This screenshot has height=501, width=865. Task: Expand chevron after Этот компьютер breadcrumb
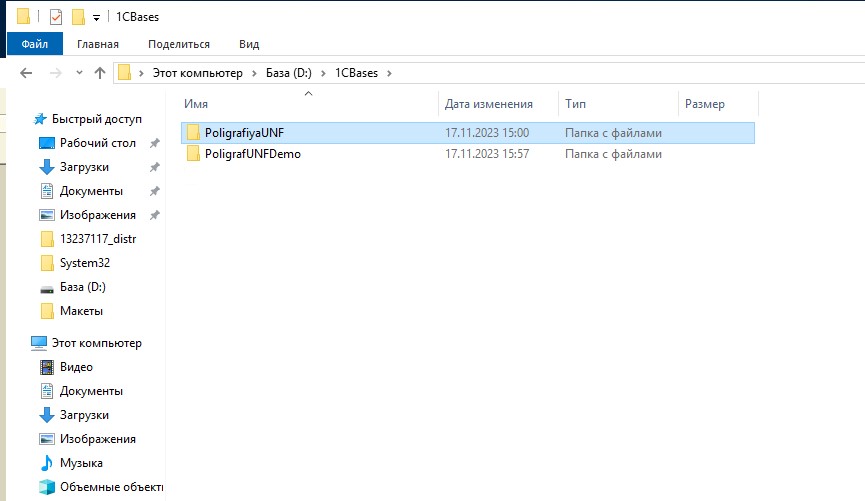click(254, 73)
